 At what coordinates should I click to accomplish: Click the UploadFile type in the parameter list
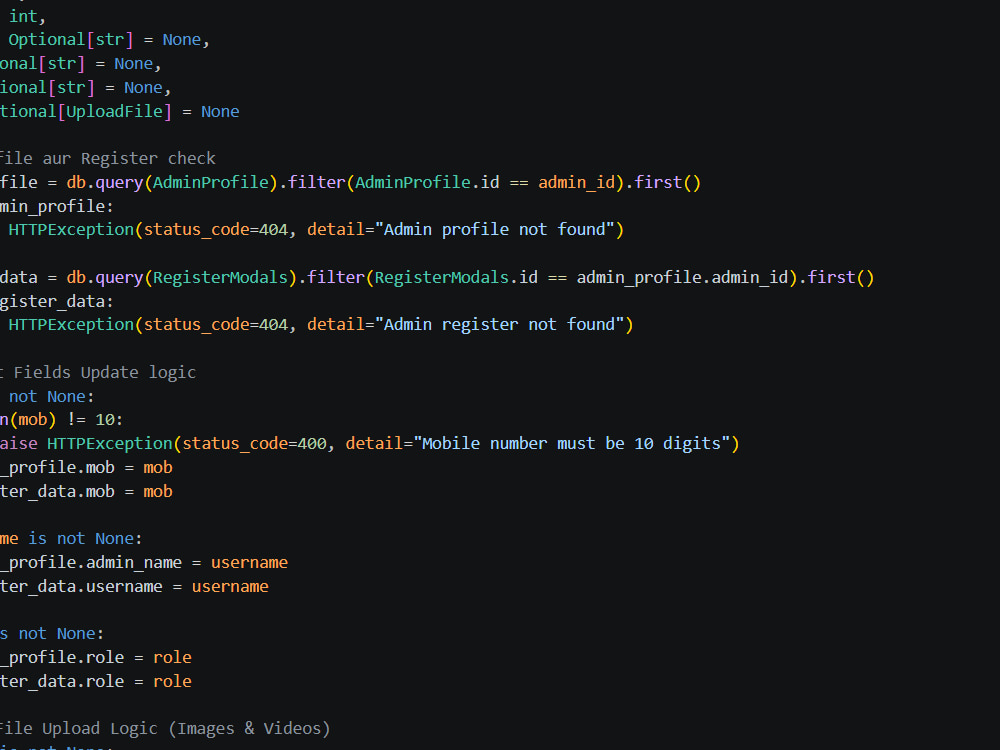[x=115, y=112]
